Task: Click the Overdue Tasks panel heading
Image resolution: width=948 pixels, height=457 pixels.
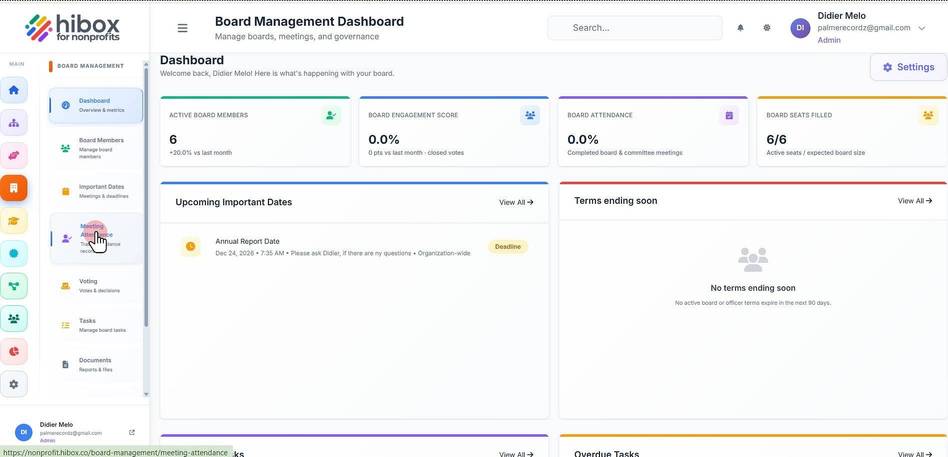Action: (606, 454)
